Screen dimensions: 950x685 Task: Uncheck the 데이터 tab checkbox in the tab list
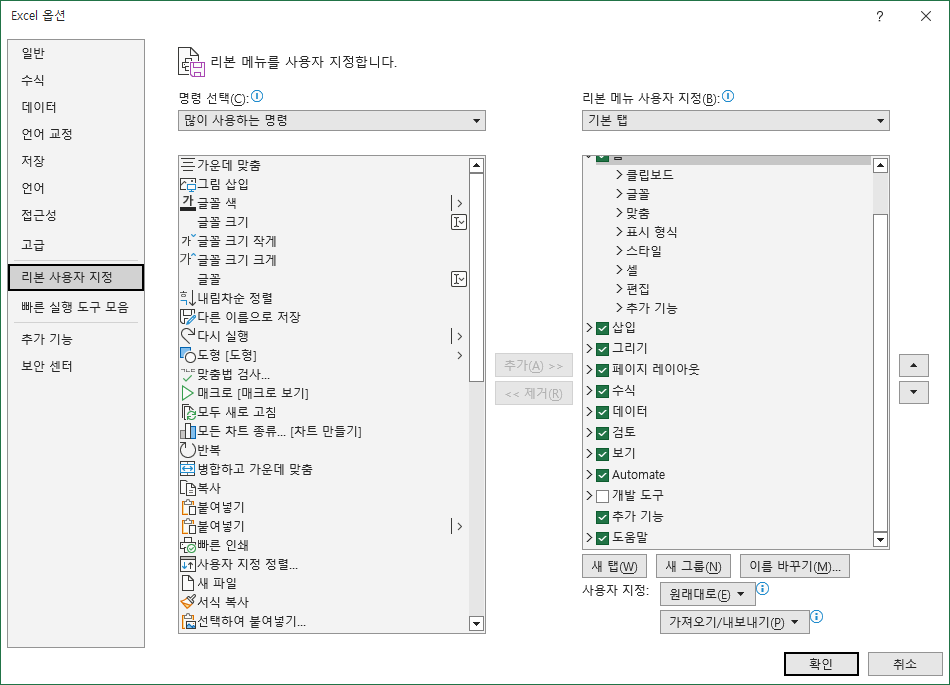pyautogui.click(x=602, y=412)
